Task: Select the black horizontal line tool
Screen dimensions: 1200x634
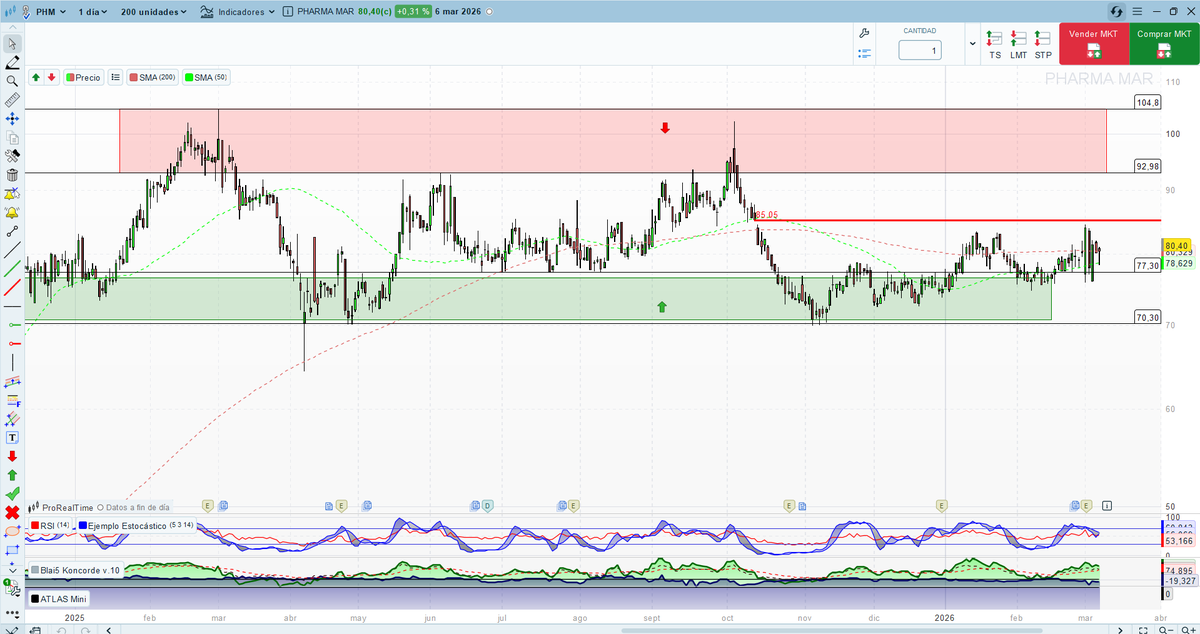Action: [12, 306]
